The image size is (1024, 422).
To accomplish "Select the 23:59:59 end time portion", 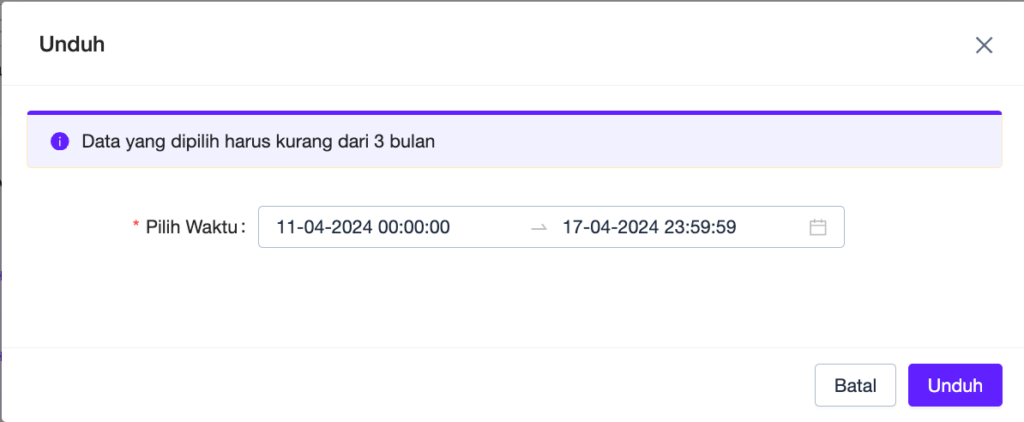I will 701,227.
